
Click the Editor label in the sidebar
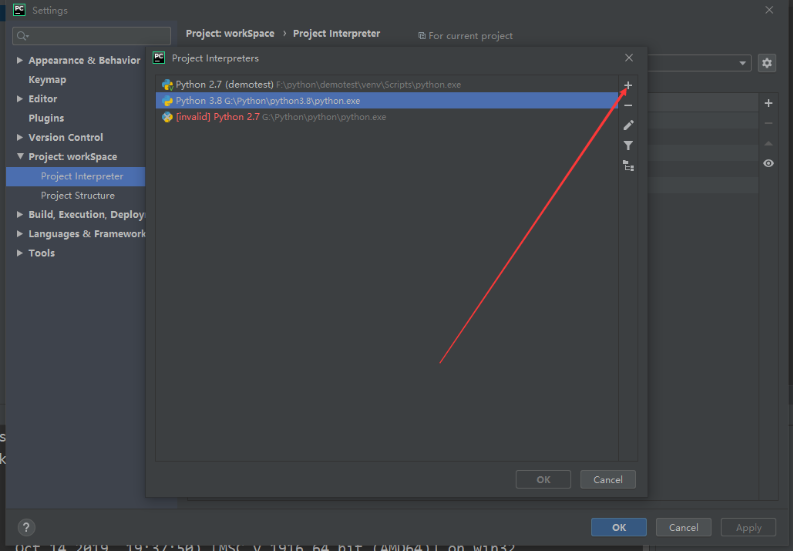pyautogui.click(x=42, y=99)
